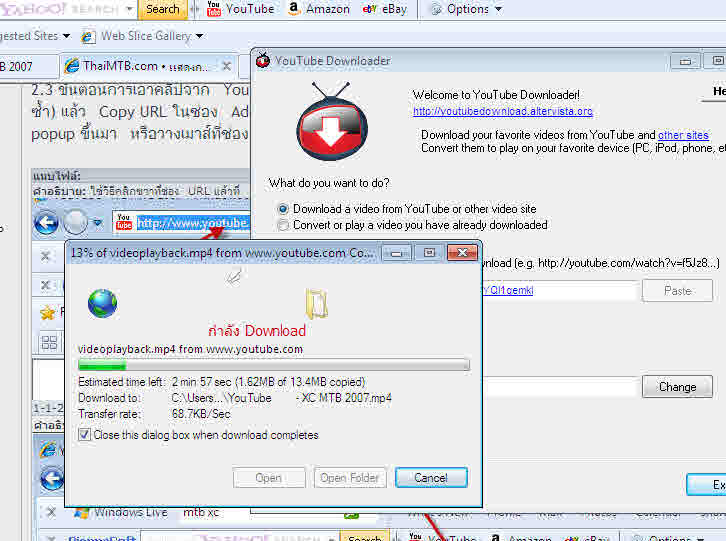726x541 pixels.
Task: Open the Web Slice Gallery dropdown arrow
Action: click(200, 36)
